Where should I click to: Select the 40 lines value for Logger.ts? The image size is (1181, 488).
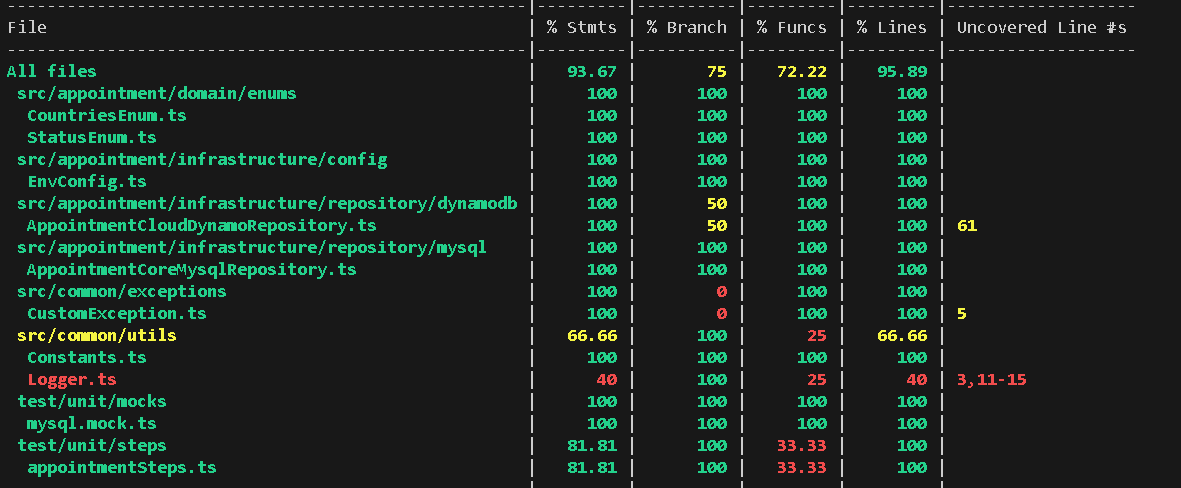coord(917,380)
